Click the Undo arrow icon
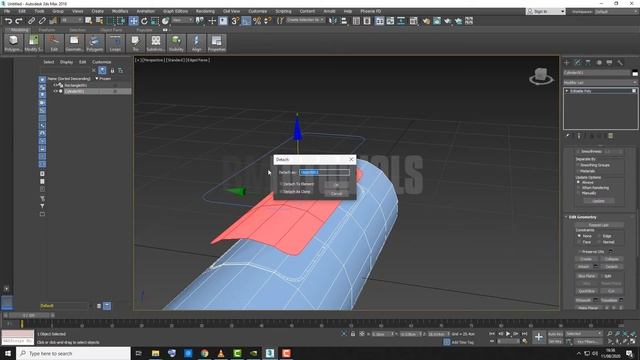The height and width of the screenshot is (360, 640). 8,21
